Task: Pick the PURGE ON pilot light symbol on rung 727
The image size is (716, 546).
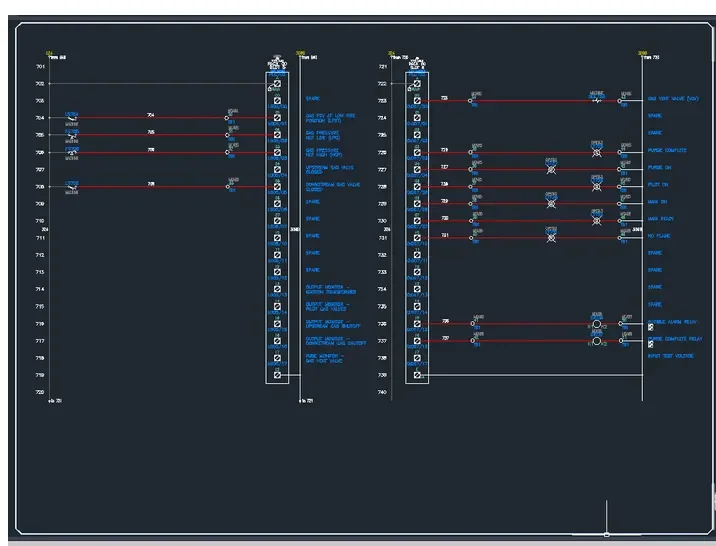Action: [x=551, y=170]
